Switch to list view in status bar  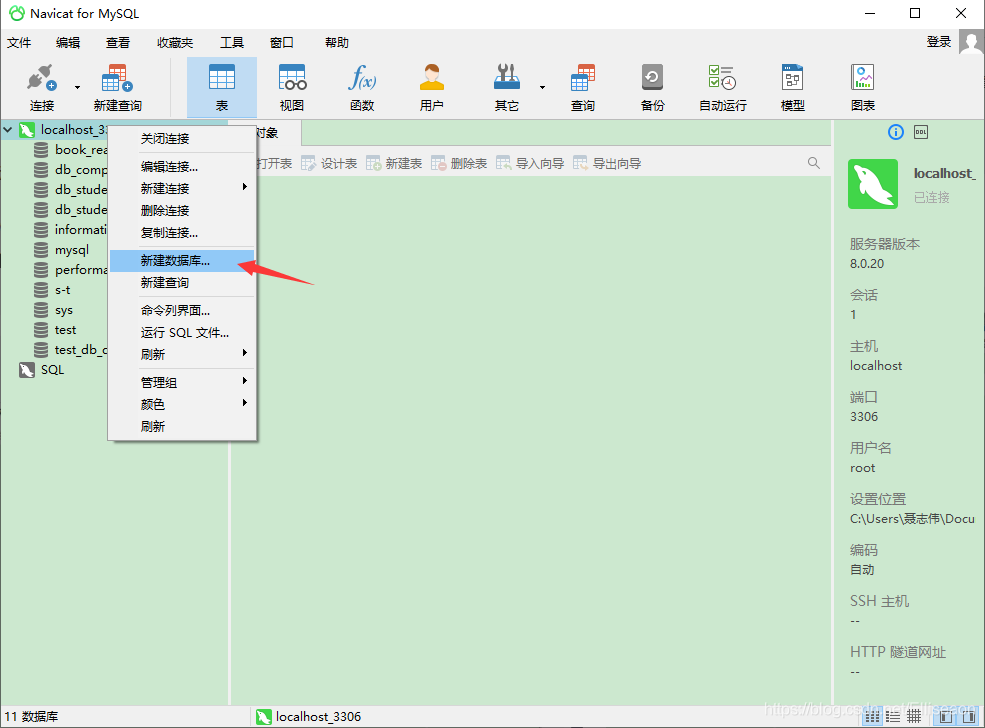[x=893, y=716]
